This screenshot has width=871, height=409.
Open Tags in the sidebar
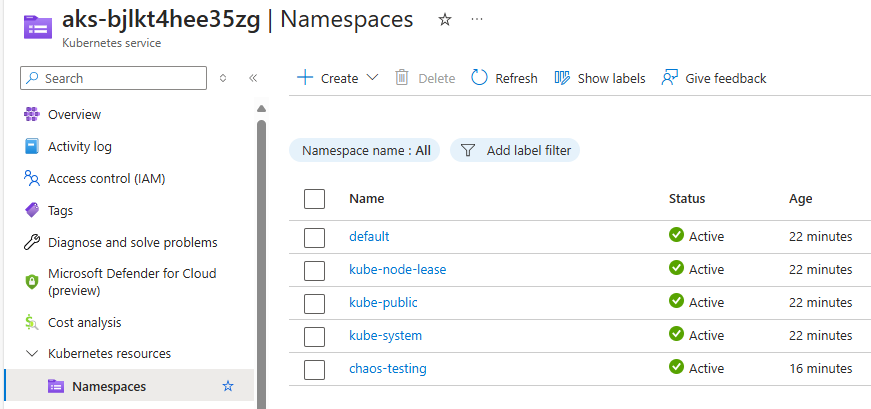[61, 211]
